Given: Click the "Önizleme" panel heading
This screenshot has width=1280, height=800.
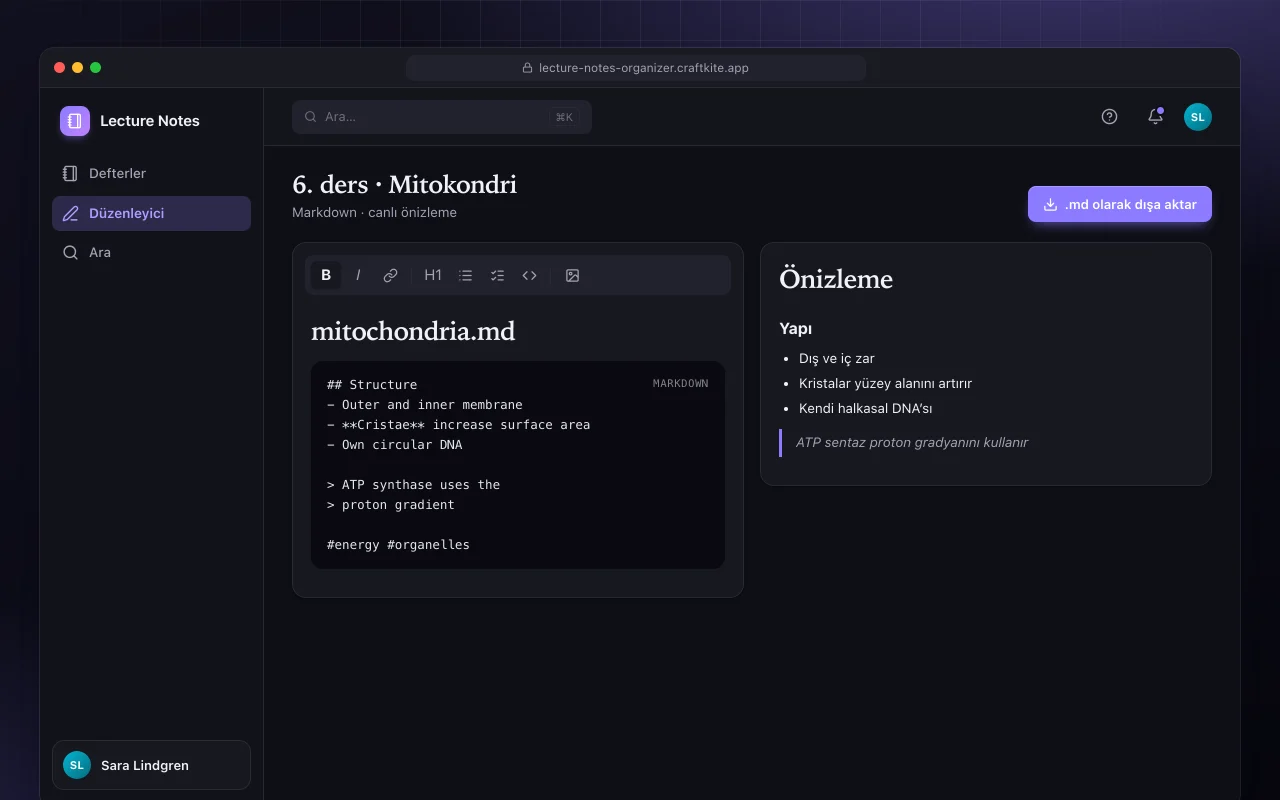Looking at the screenshot, I should coord(836,279).
